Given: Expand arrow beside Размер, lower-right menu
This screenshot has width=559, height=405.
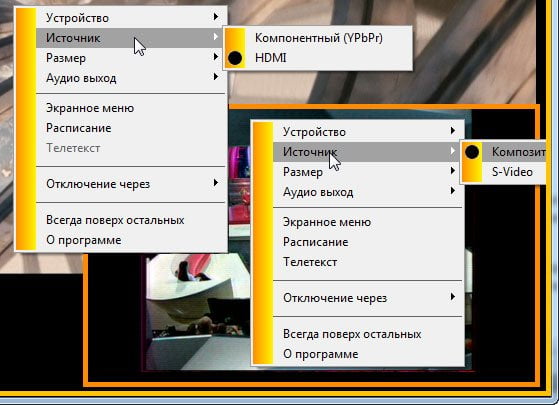Looking at the screenshot, I should 453,170.
